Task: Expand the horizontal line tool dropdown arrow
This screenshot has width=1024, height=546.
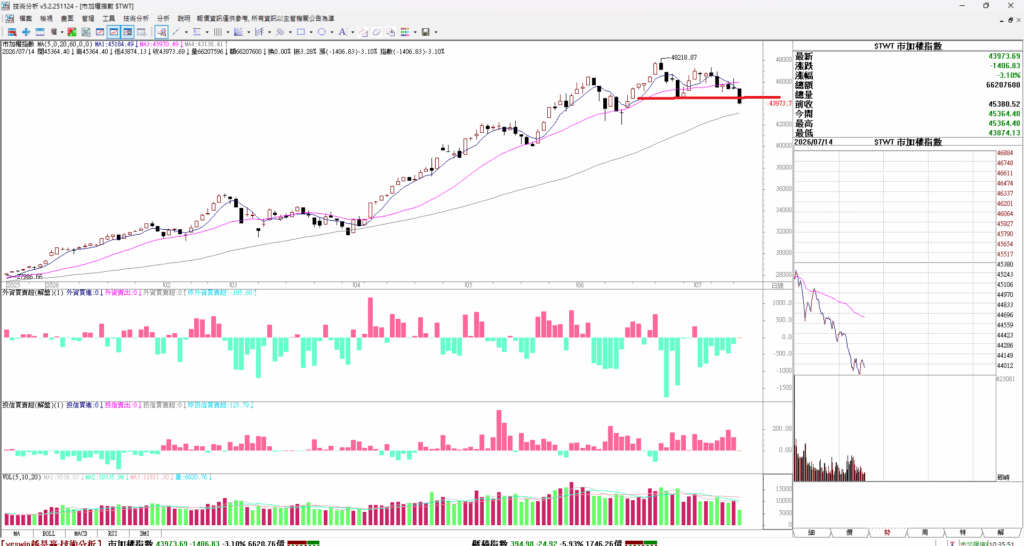Action: 207,31
